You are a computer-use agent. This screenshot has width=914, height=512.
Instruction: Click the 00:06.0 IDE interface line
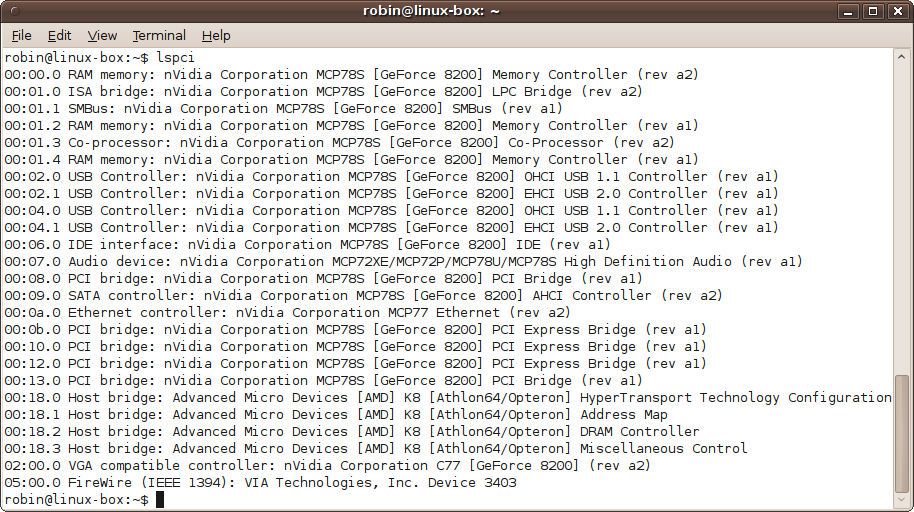pyautogui.click(x=307, y=244)
